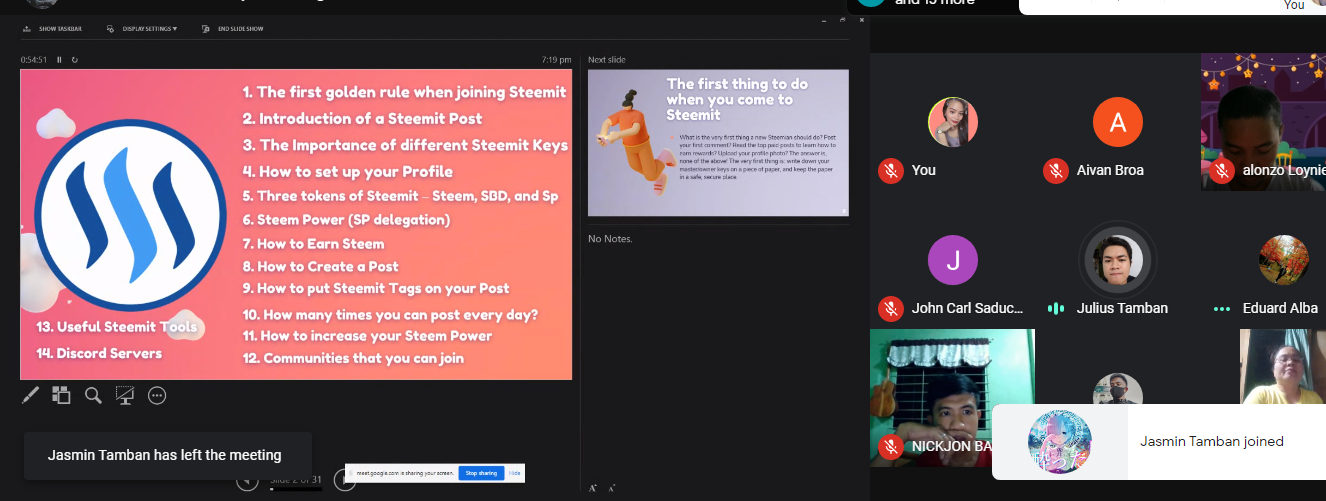The width and height of the screenshot is (1326, 501).
Task: Select Aivan Broa's orange avatar
Action: (x=1118, y=123)
